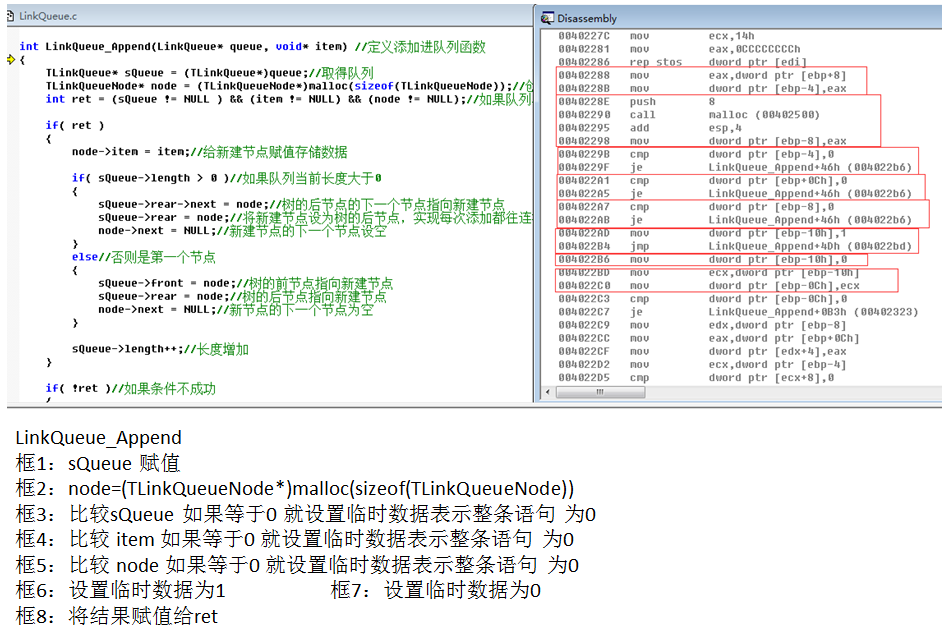Image resolution: width=950 pixels, height=635 pixels.
Task: Select 'sQueue->front = node;' line
Action: click(x=245, y=283)
